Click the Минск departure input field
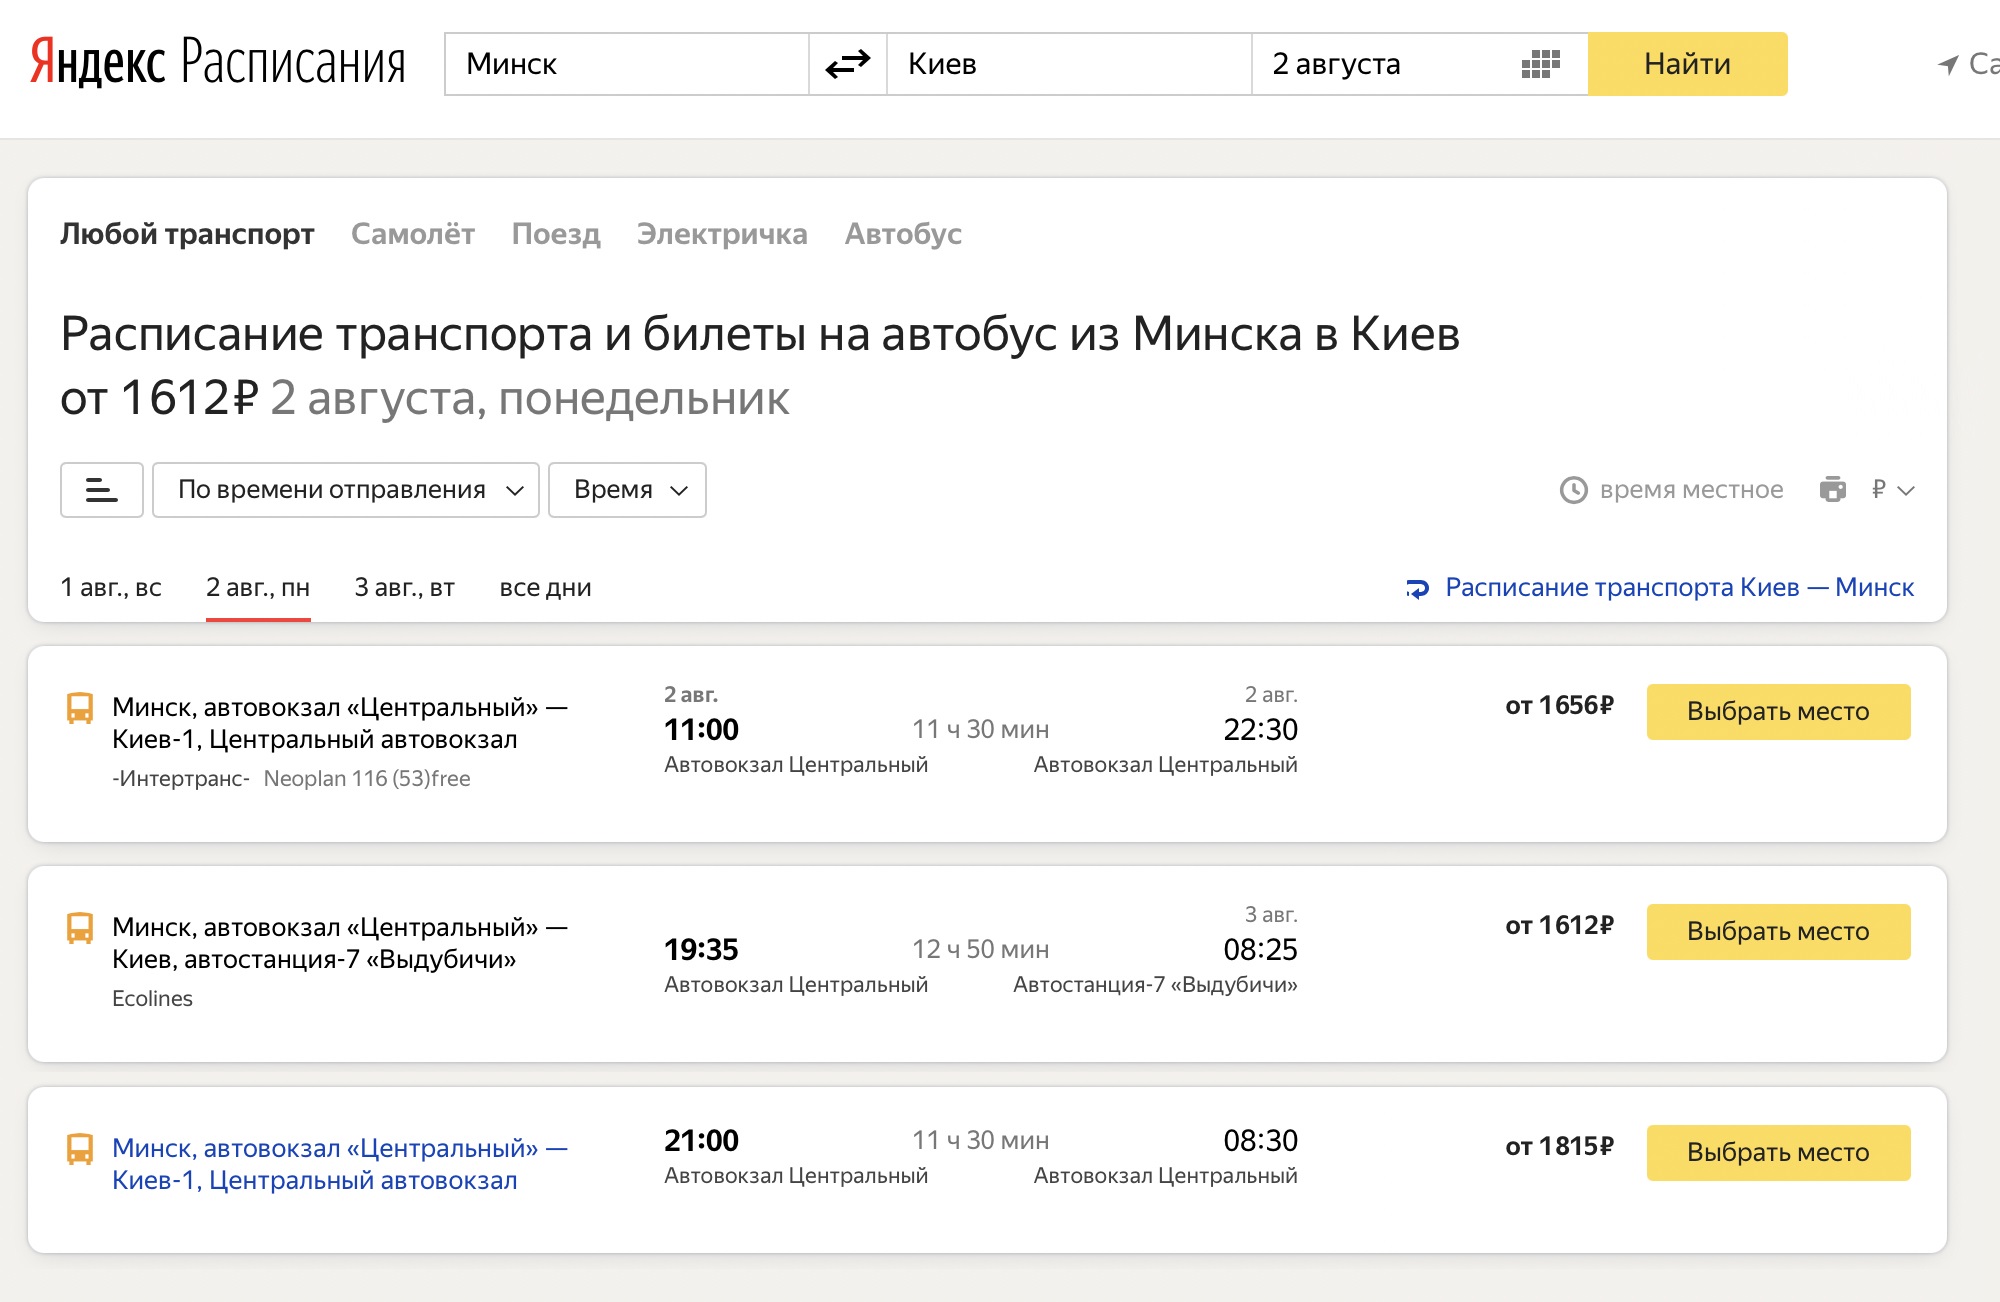This screenshot has height=1302, width=2000. pyautogui.click(x=627, y=64)
